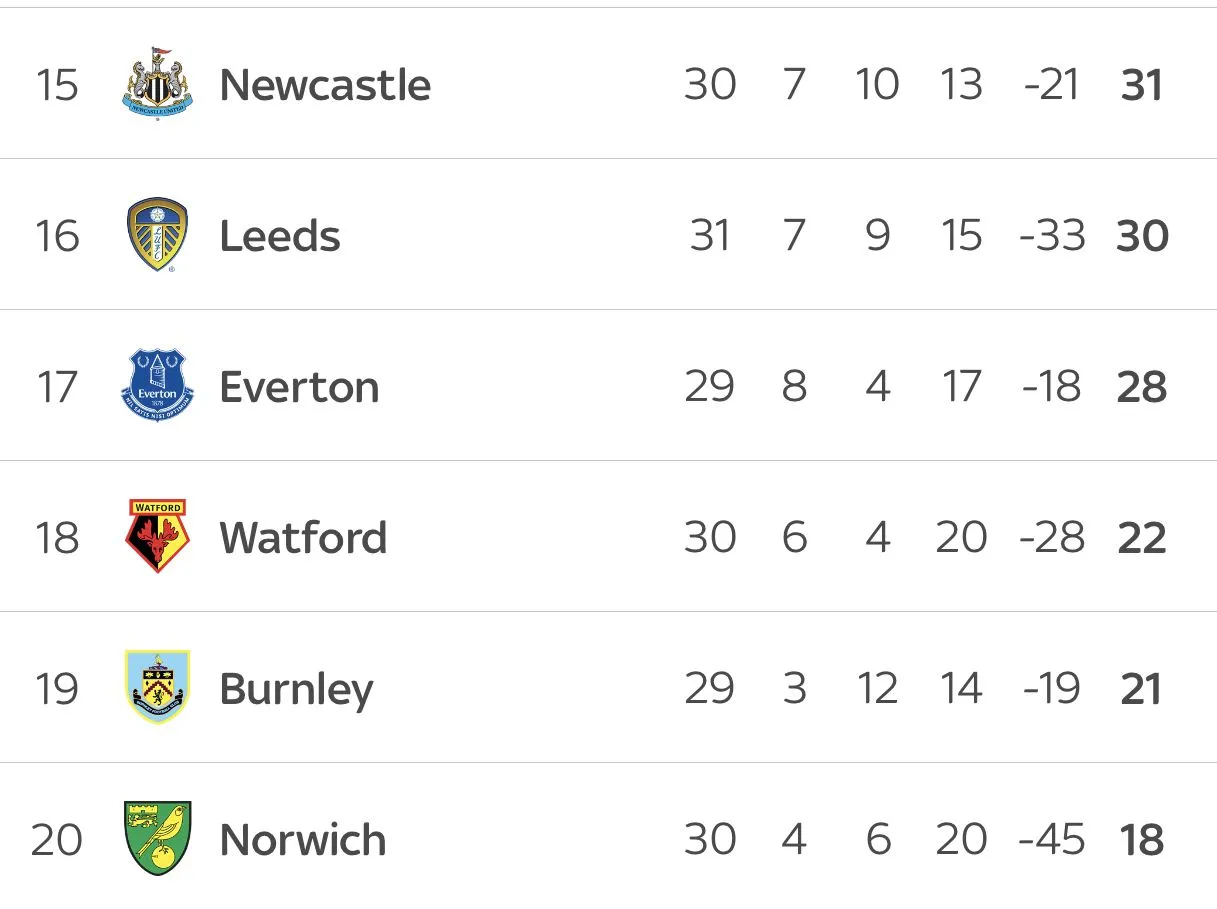Open the Newcastle team link
The width and height of the screenshot is (1217, 909).
coord(325,84)
